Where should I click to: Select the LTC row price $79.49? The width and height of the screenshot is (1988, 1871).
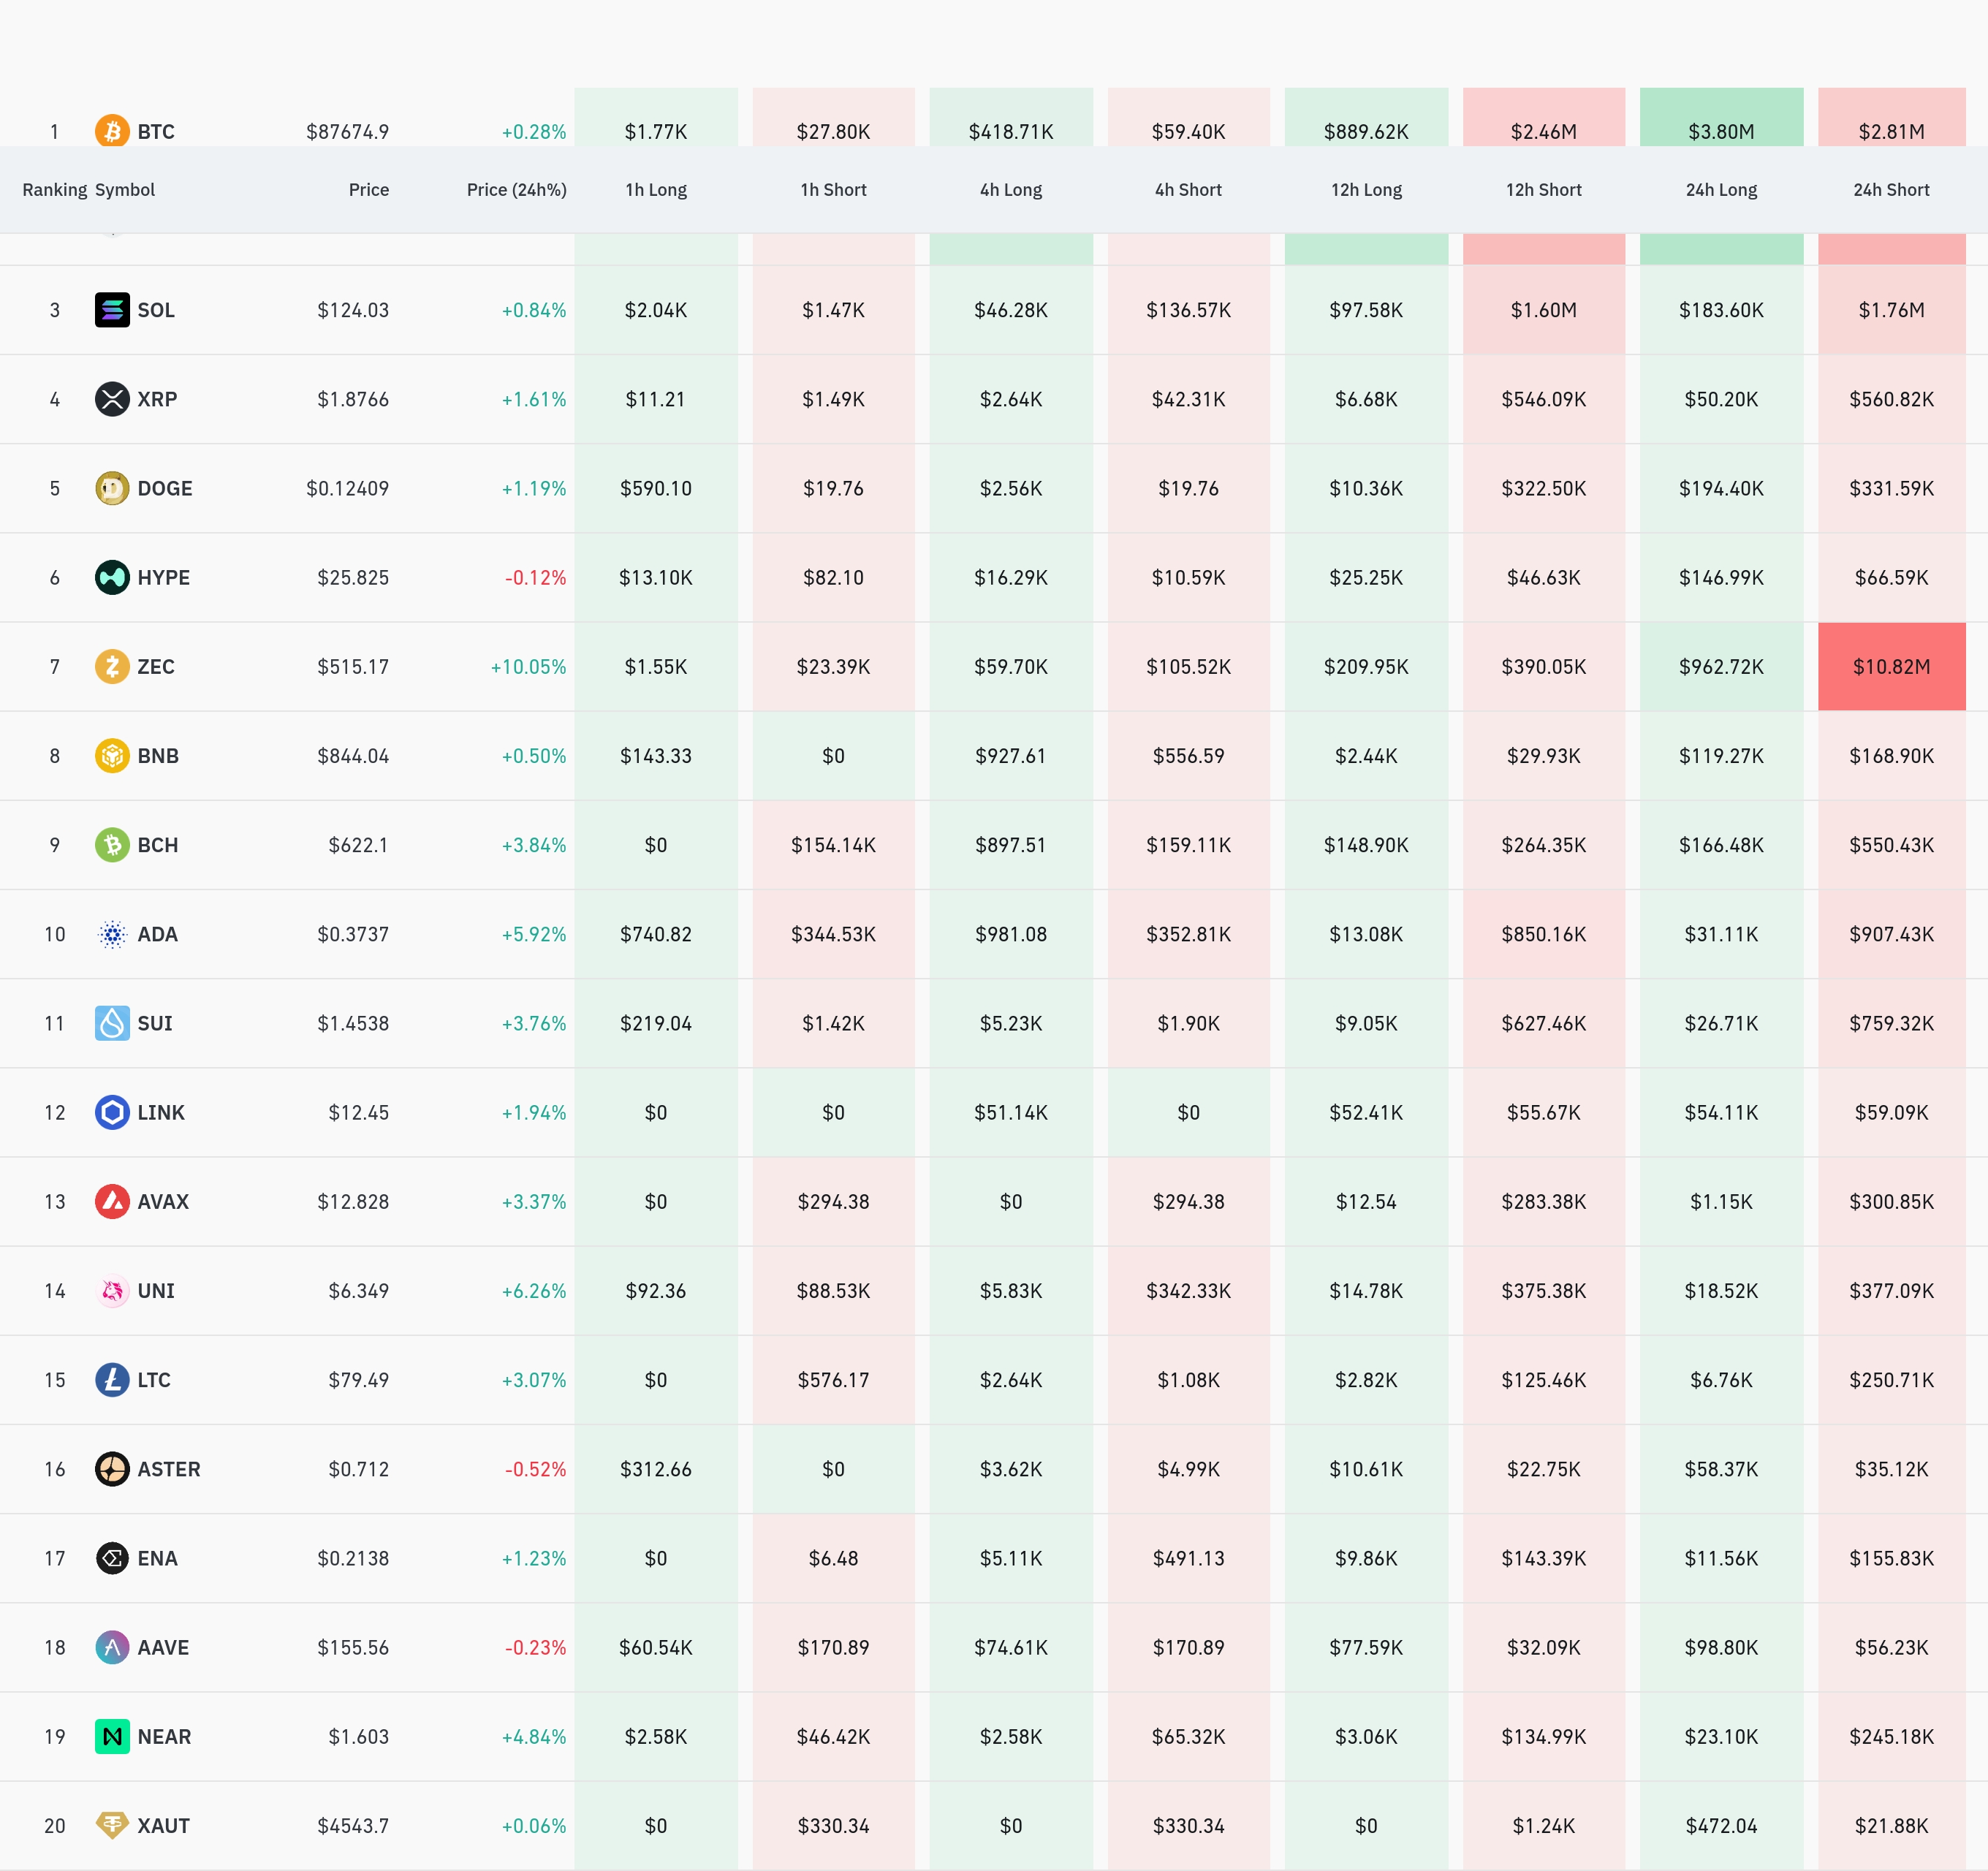click(x=358, y=1380)
